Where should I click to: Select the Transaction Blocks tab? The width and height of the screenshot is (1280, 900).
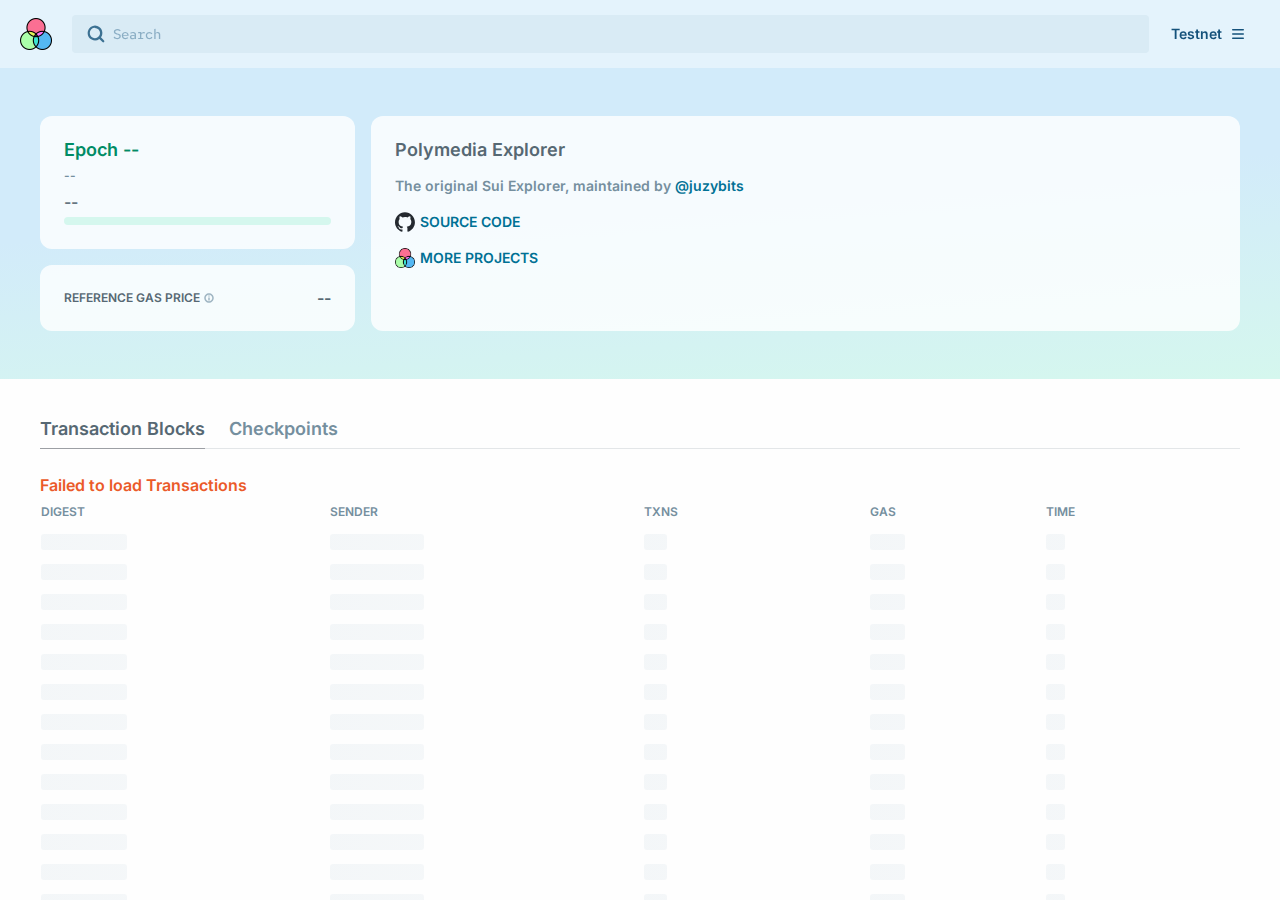tap(122, 429)
